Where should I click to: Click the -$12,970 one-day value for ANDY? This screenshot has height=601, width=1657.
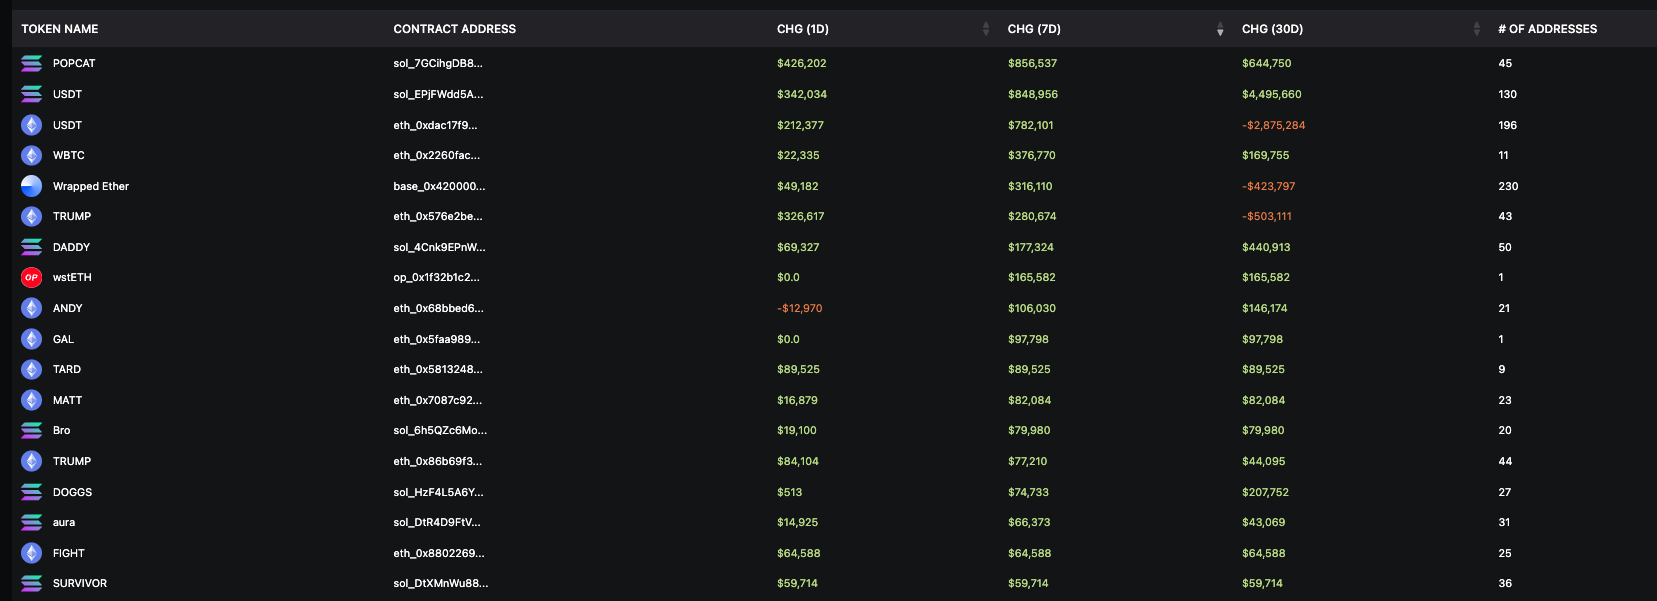coord(800,308)
